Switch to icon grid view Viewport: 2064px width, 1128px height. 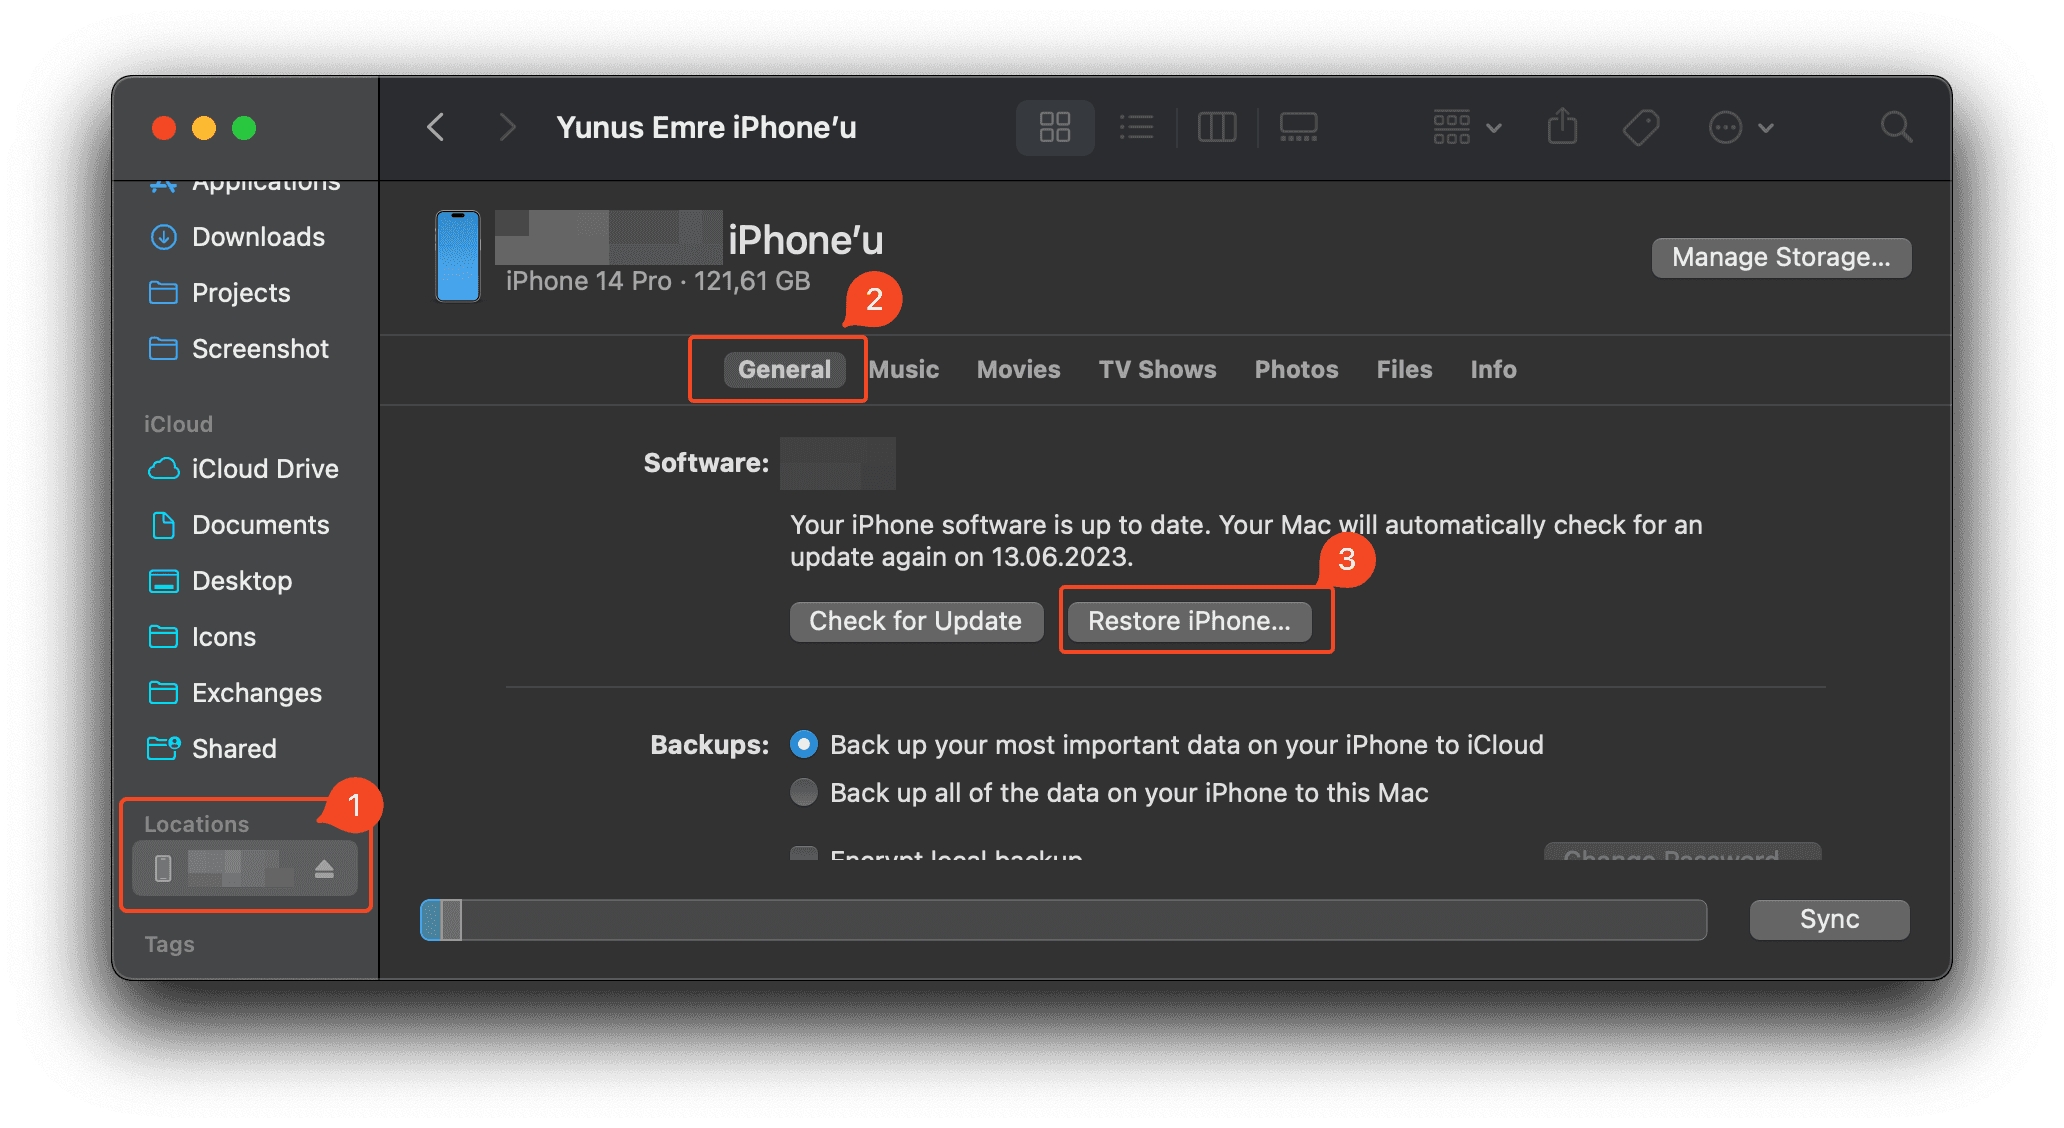1054,127
